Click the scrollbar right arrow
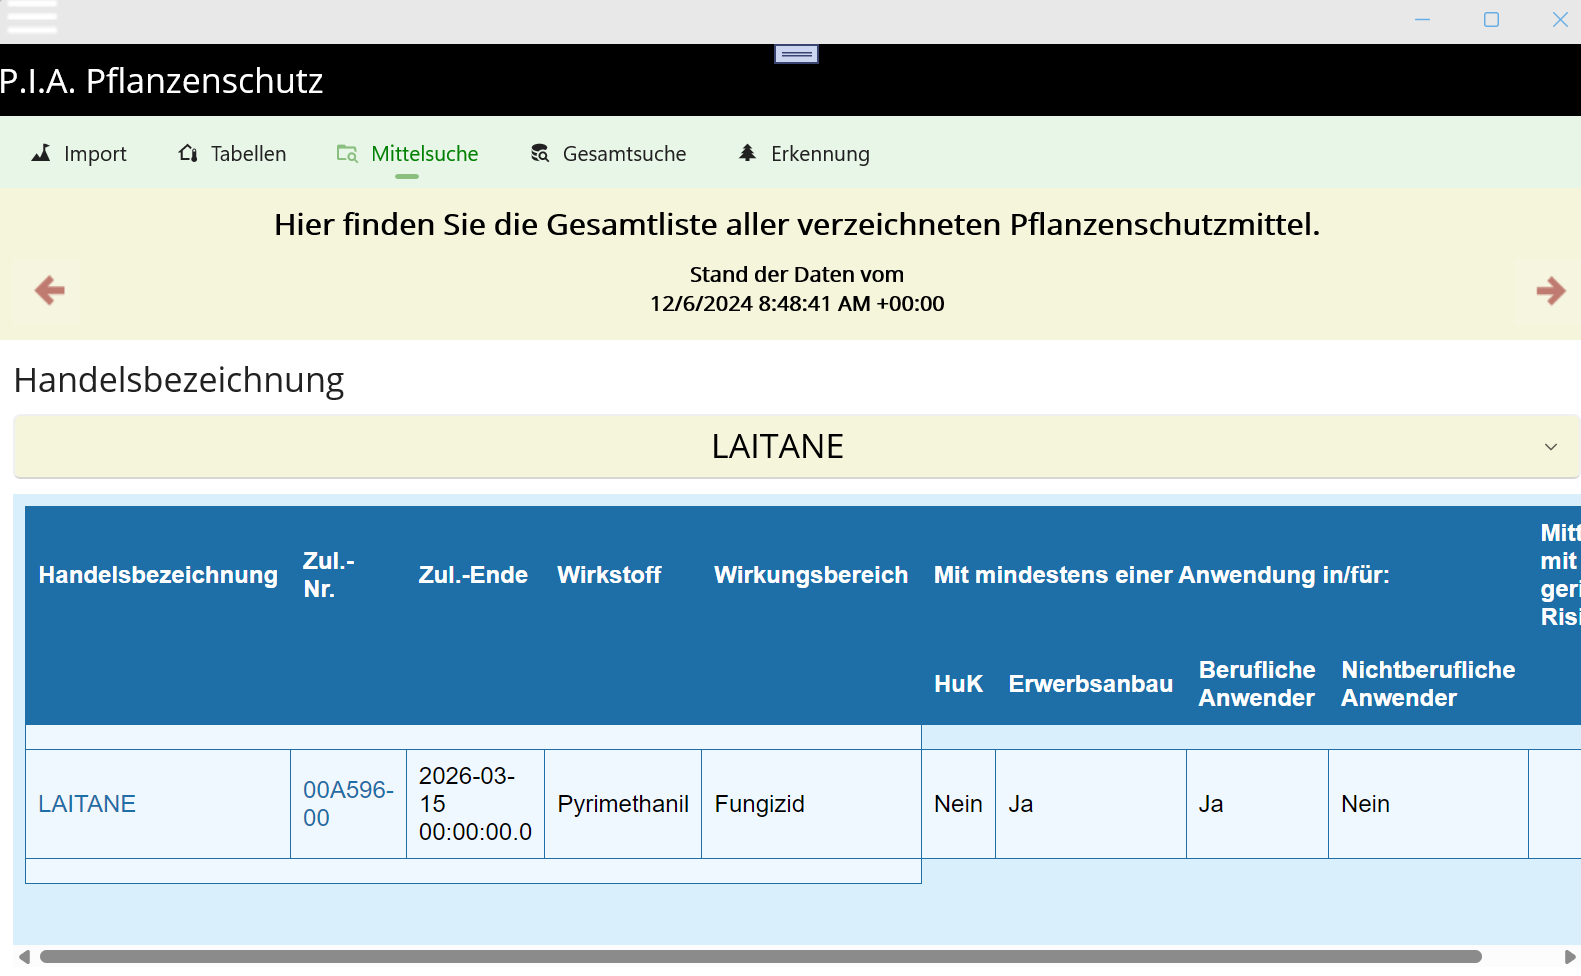Viewport: 1581px width, 976px height. pyautogui.click(x=1569, y=957)
